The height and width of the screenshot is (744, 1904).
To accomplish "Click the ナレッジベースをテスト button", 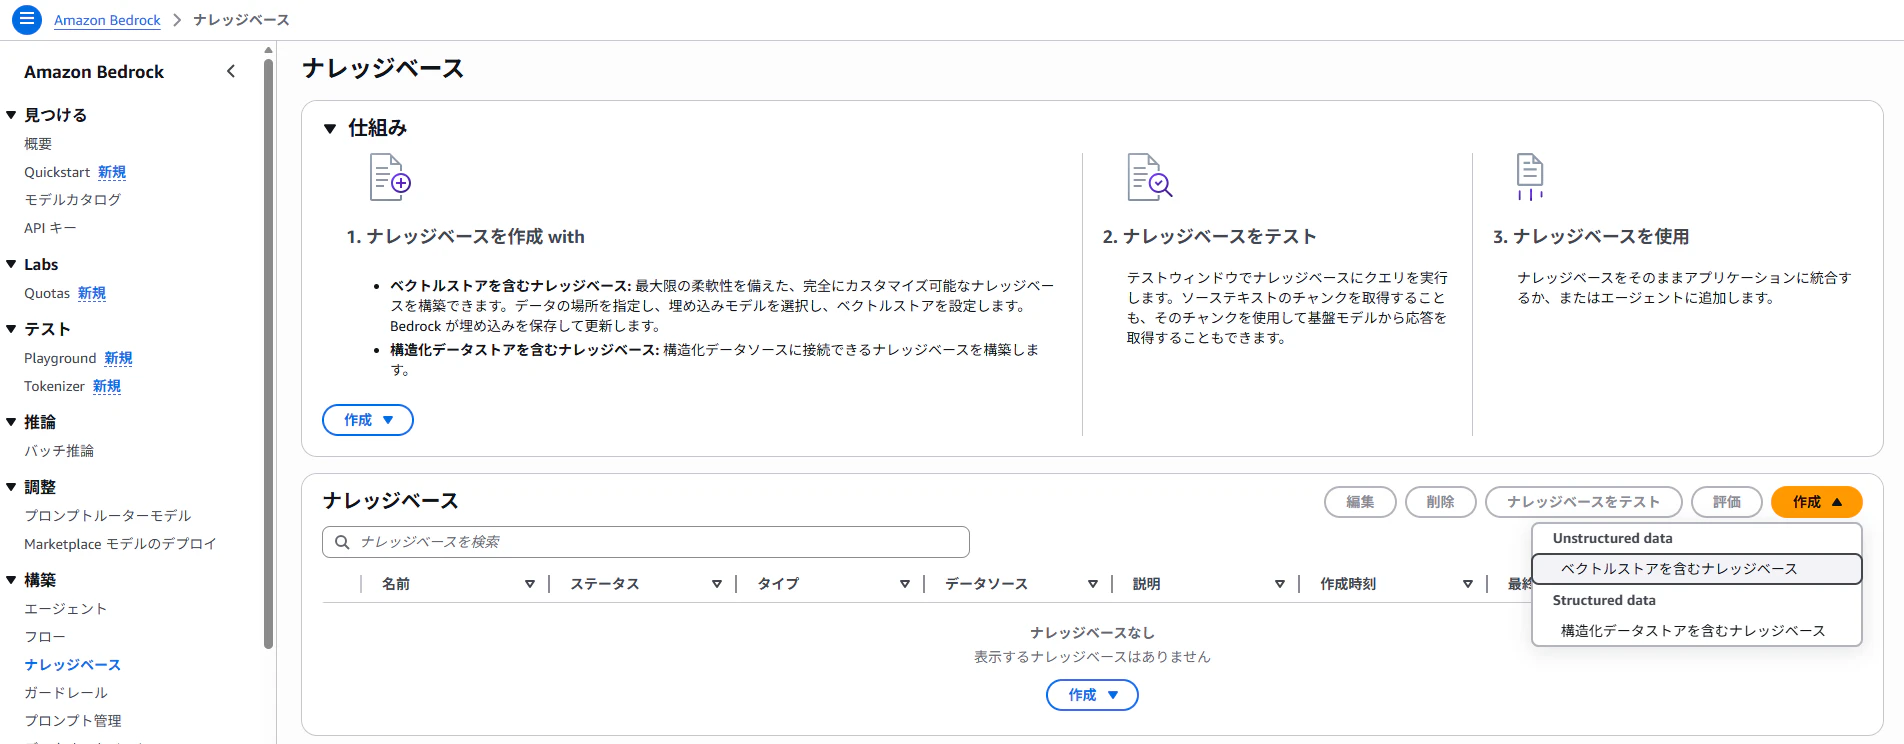I will coord(1584,502).
